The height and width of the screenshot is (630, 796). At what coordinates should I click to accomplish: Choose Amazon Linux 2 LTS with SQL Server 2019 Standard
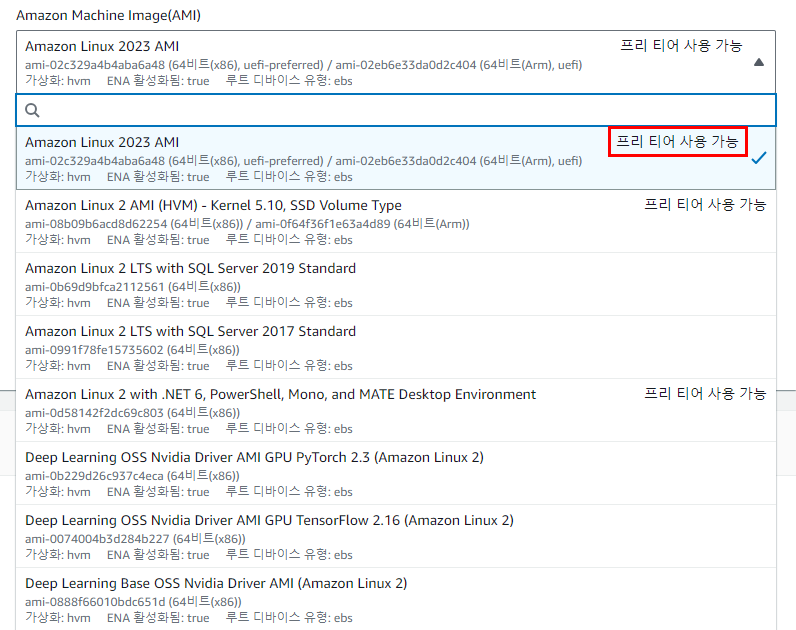tap(396, 284)
